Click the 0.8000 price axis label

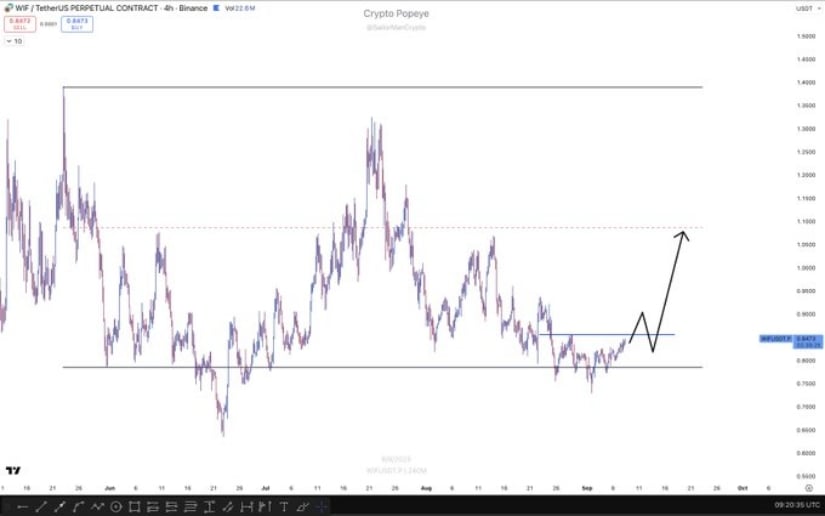coord(806,360)
